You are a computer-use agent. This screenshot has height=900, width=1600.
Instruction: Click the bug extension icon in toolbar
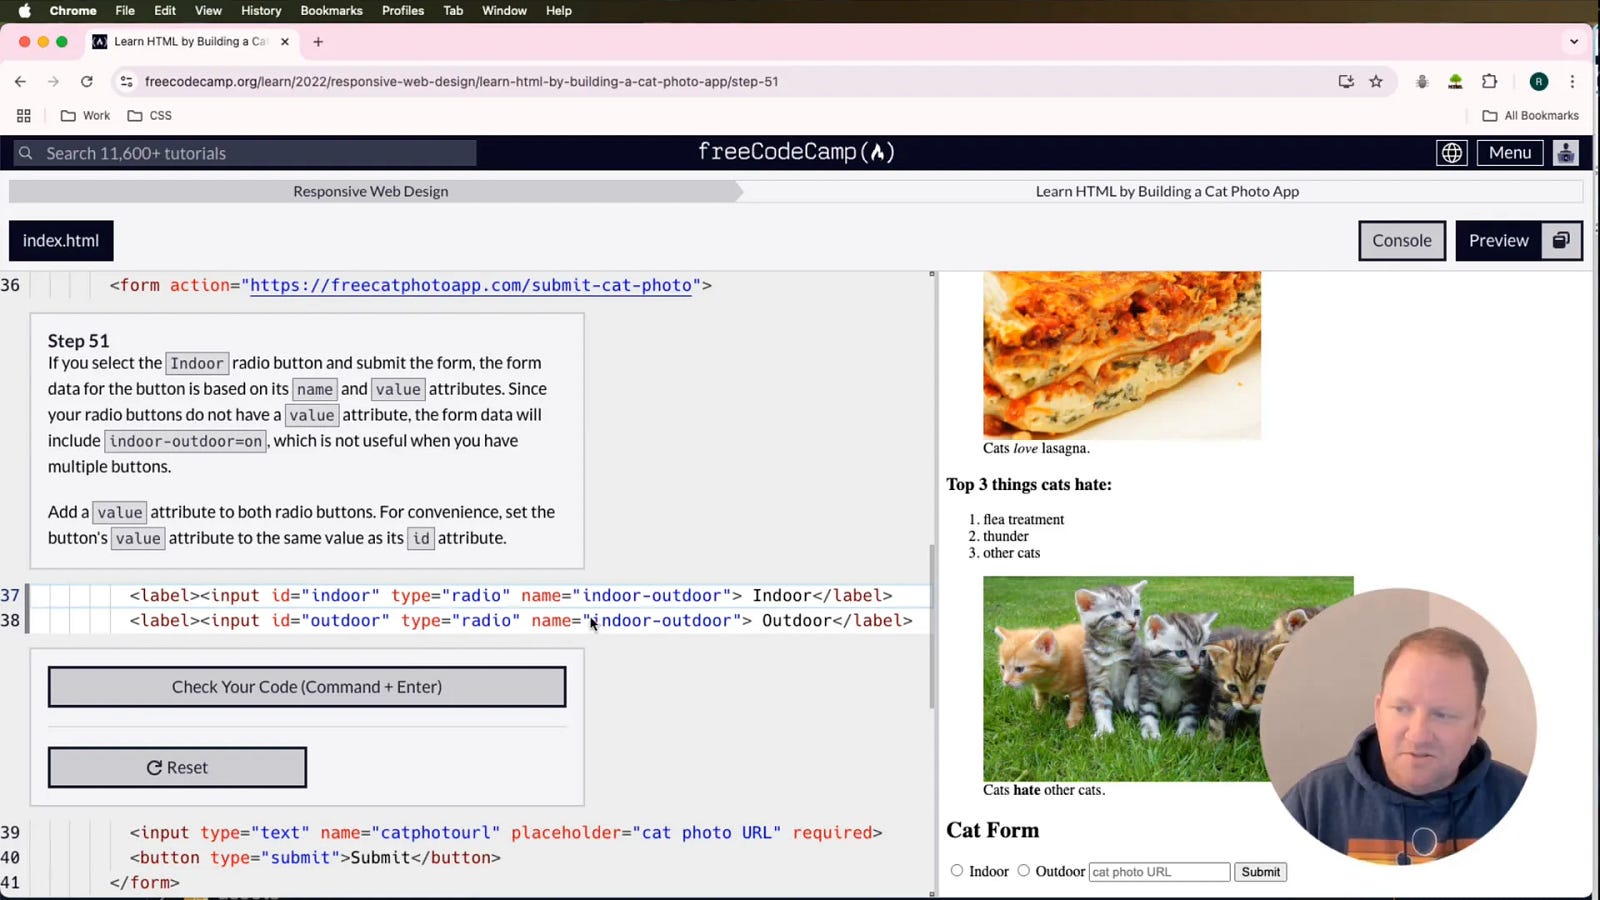pos(1421,82)
